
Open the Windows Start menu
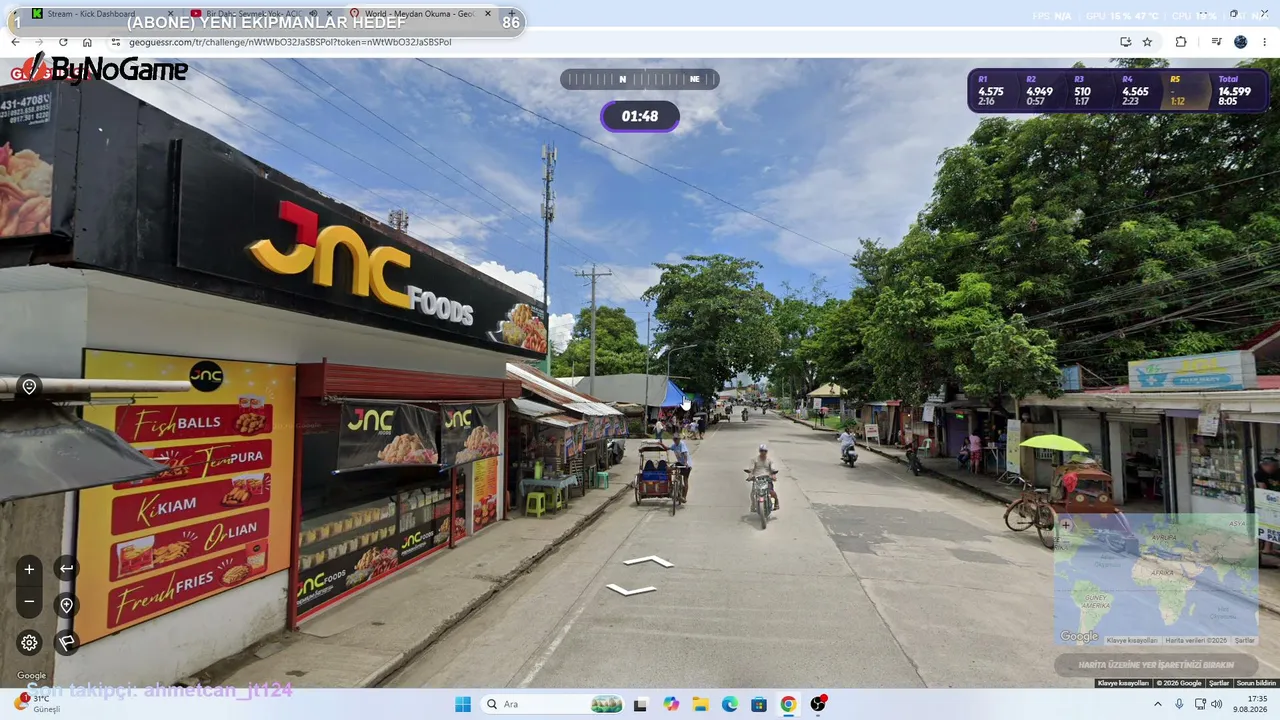(x=463, y=704)
